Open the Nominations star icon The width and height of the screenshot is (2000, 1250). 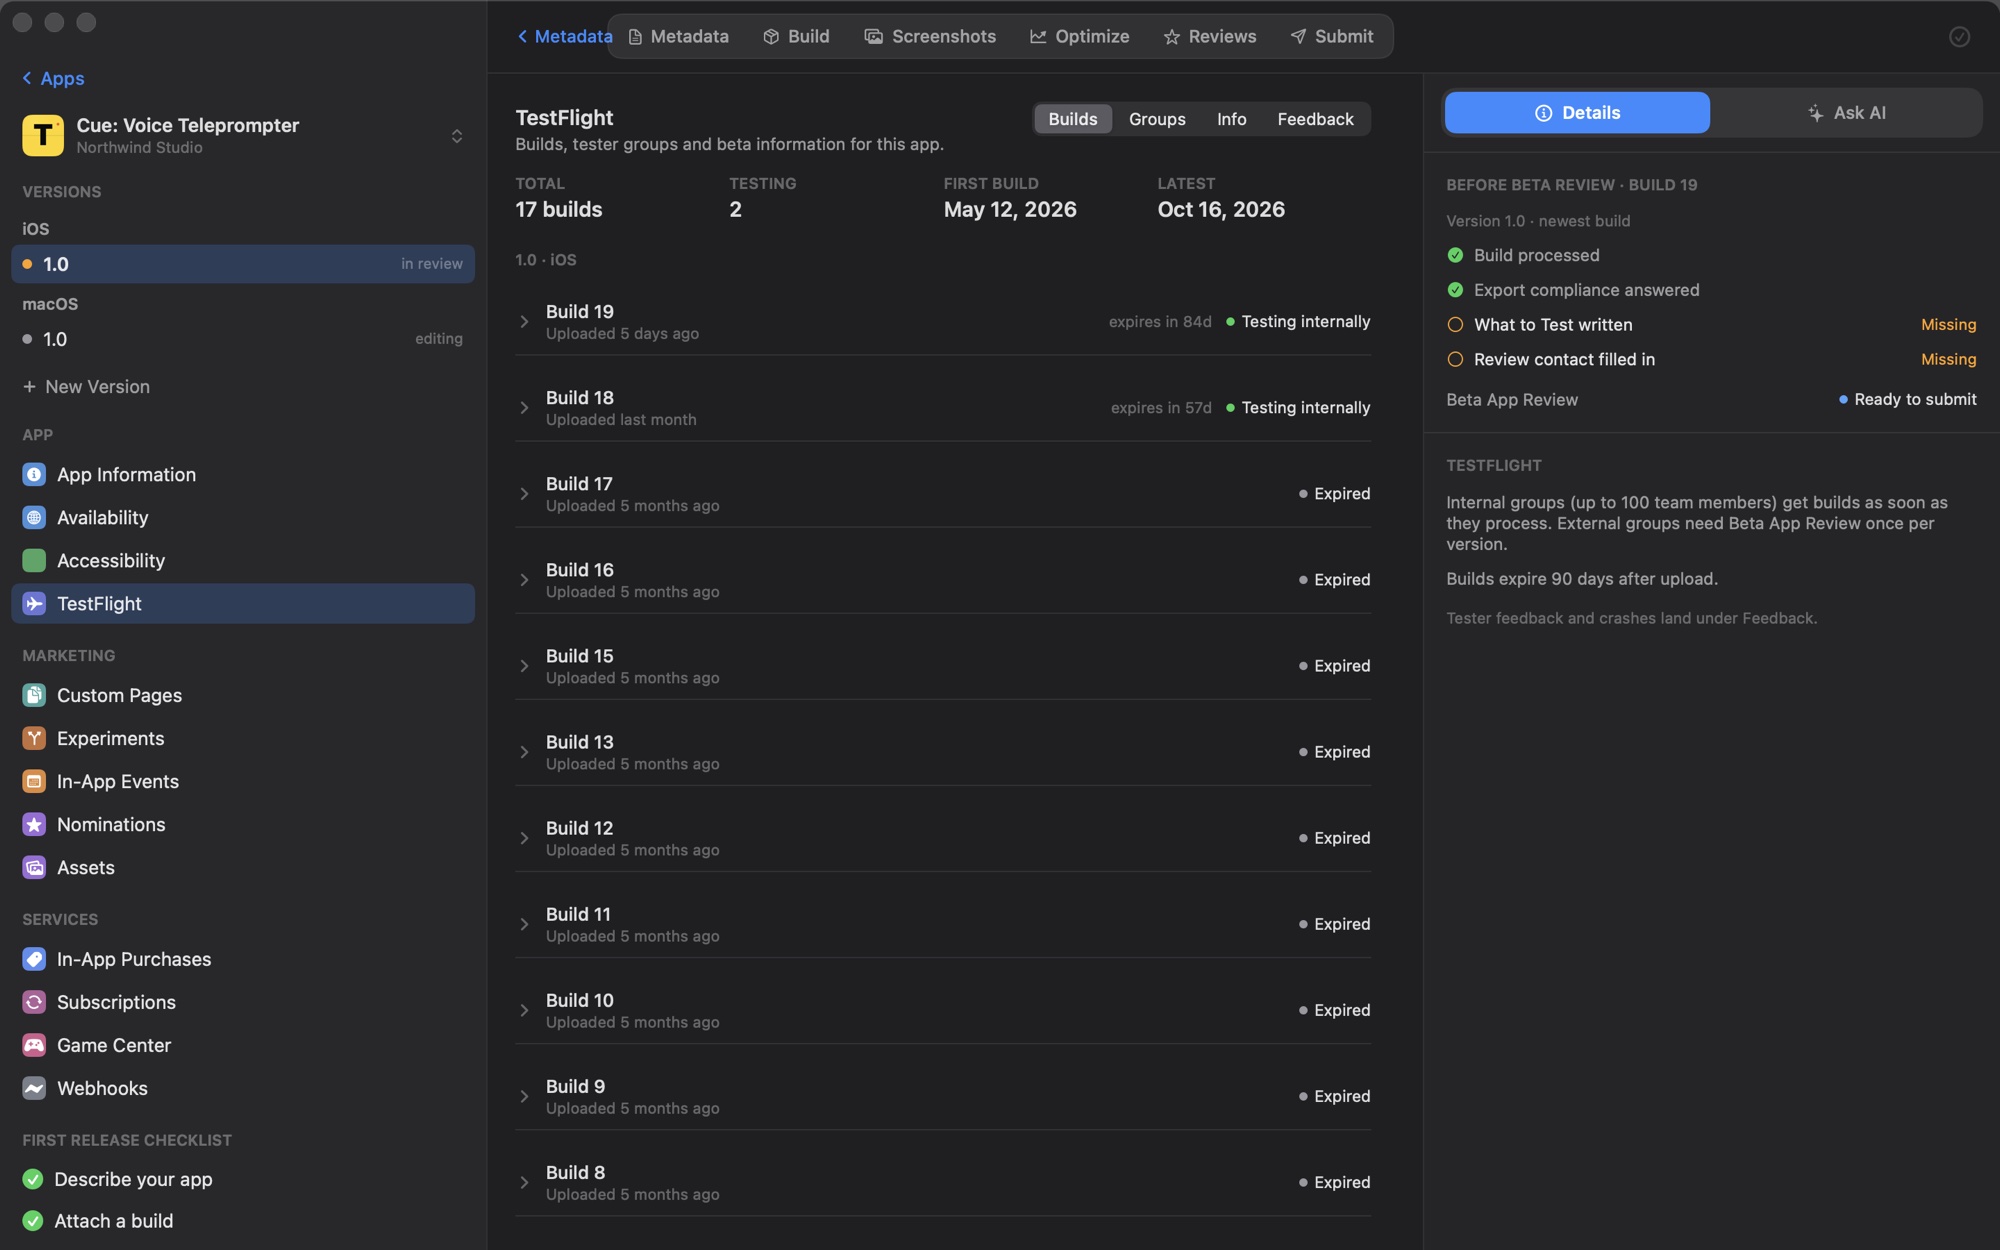34,824
